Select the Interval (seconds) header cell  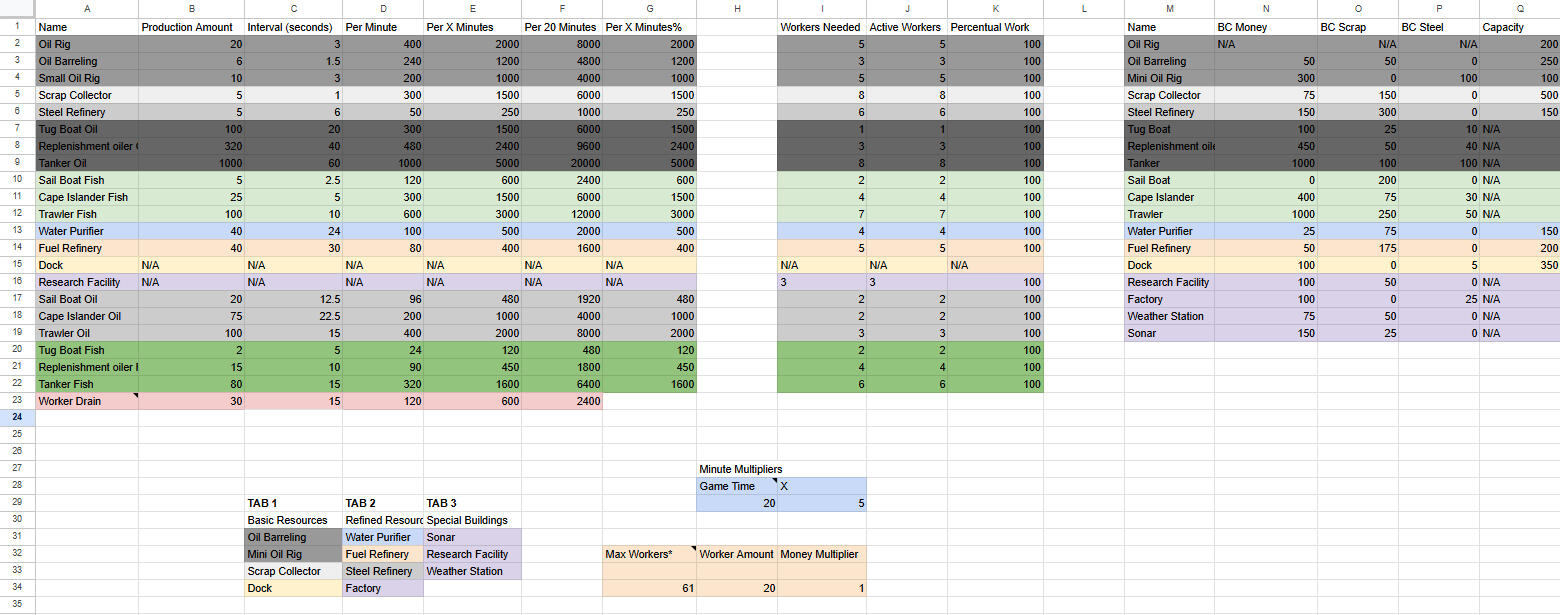coord(293,27)
